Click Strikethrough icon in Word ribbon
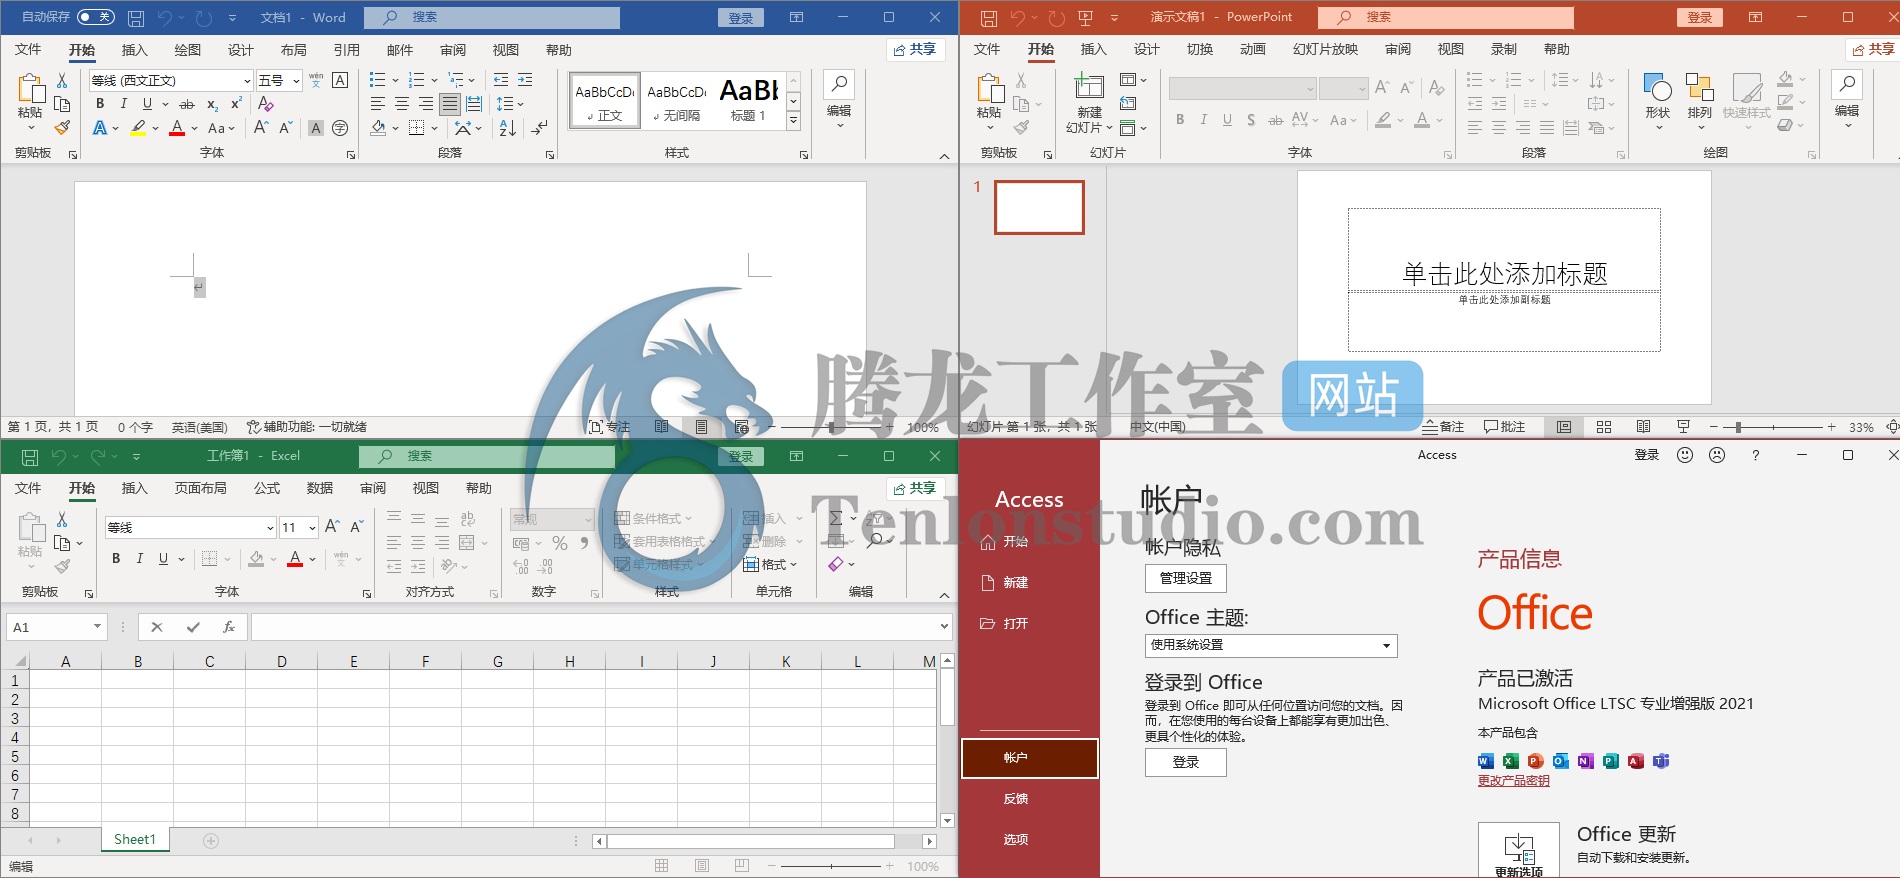 click(x=187, y=104)
